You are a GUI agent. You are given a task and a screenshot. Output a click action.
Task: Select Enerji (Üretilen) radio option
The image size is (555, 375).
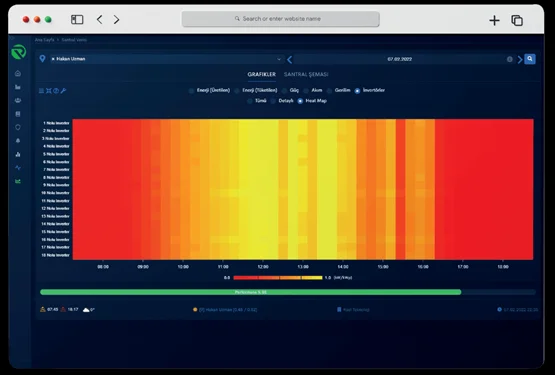tap(191, 91)
